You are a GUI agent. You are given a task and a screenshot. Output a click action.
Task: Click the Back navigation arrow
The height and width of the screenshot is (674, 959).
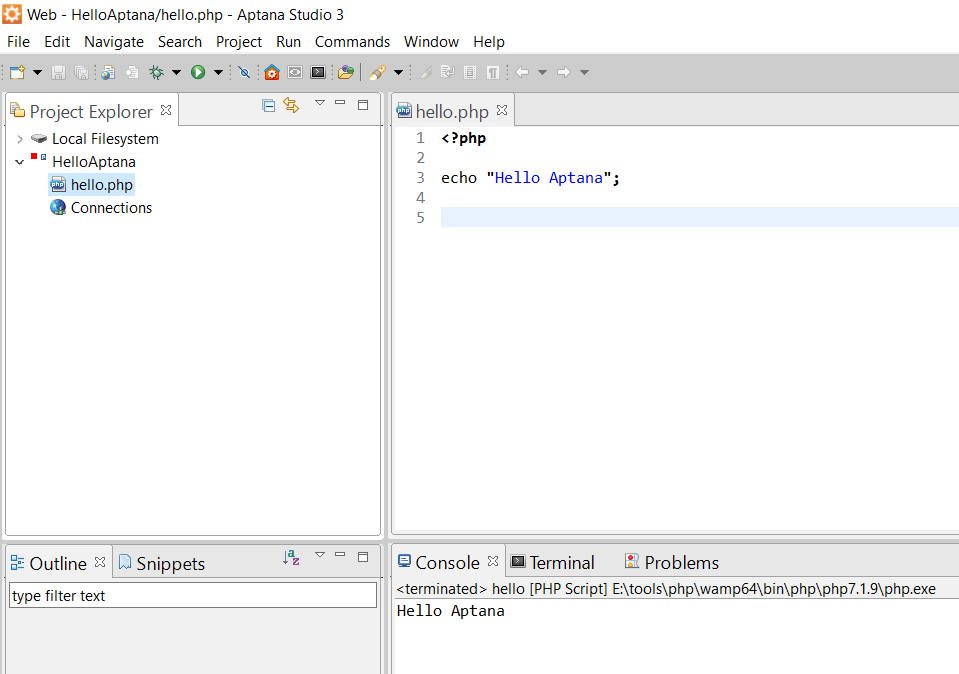point(522,72)
